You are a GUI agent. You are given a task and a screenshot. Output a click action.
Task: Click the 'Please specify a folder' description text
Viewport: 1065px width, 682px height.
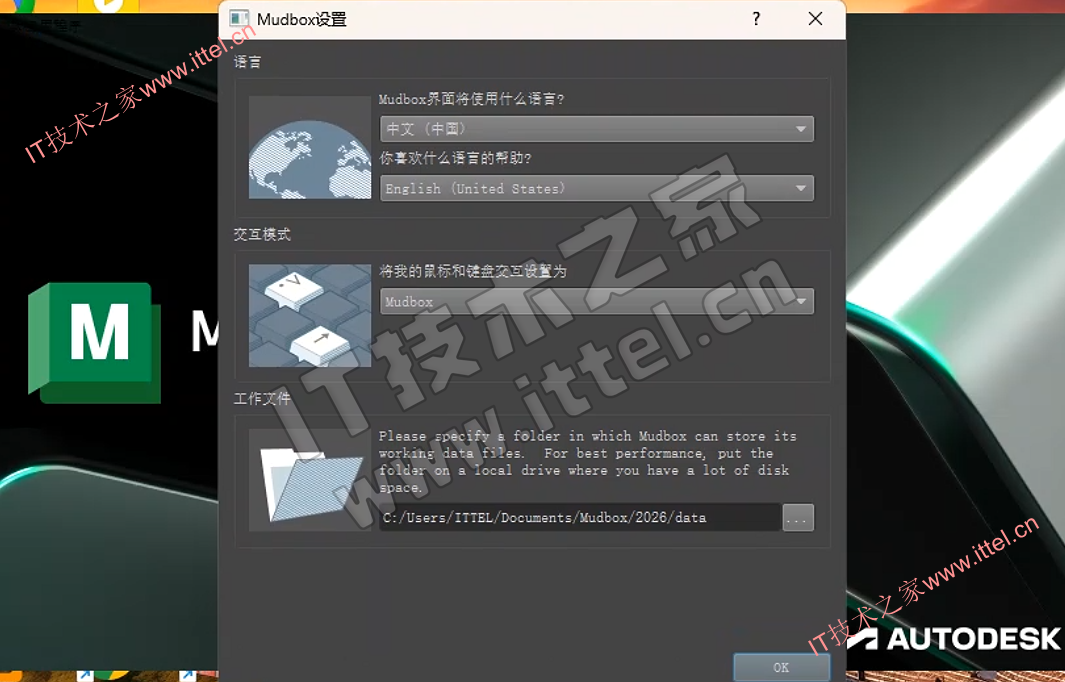pos(588,461)
